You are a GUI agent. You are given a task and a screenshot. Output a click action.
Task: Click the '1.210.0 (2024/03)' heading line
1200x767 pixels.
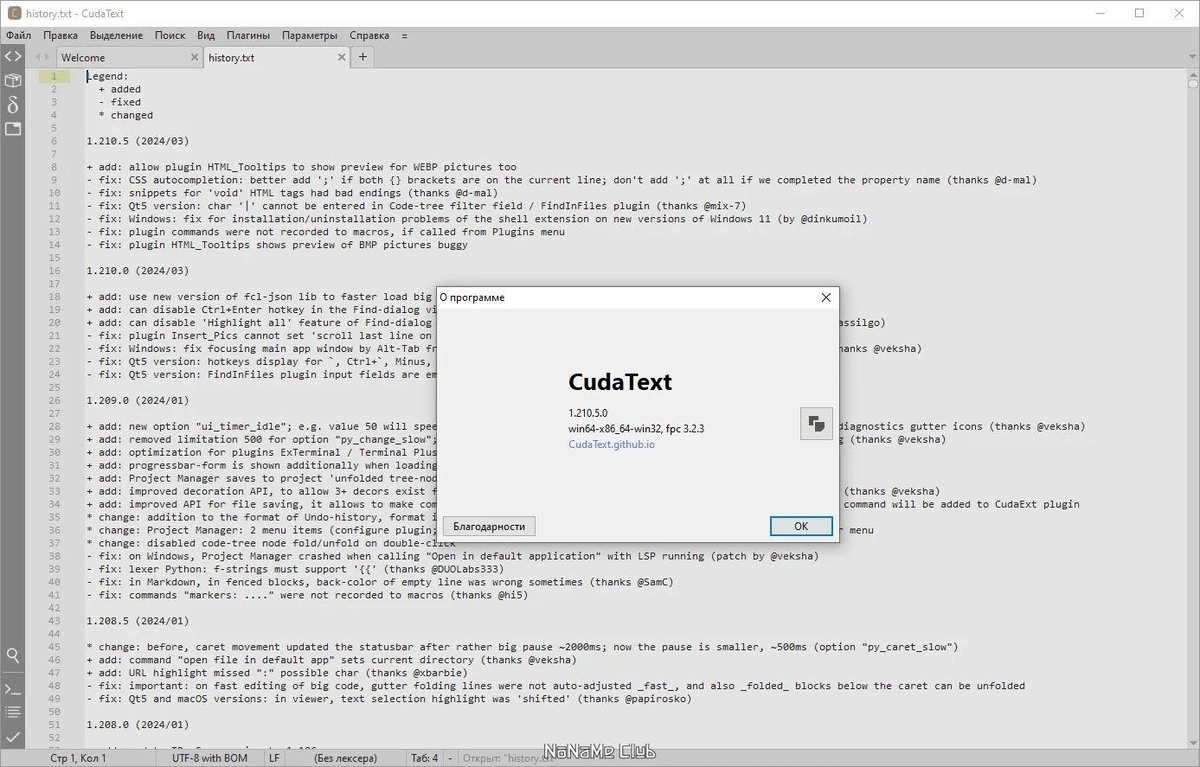137,271
